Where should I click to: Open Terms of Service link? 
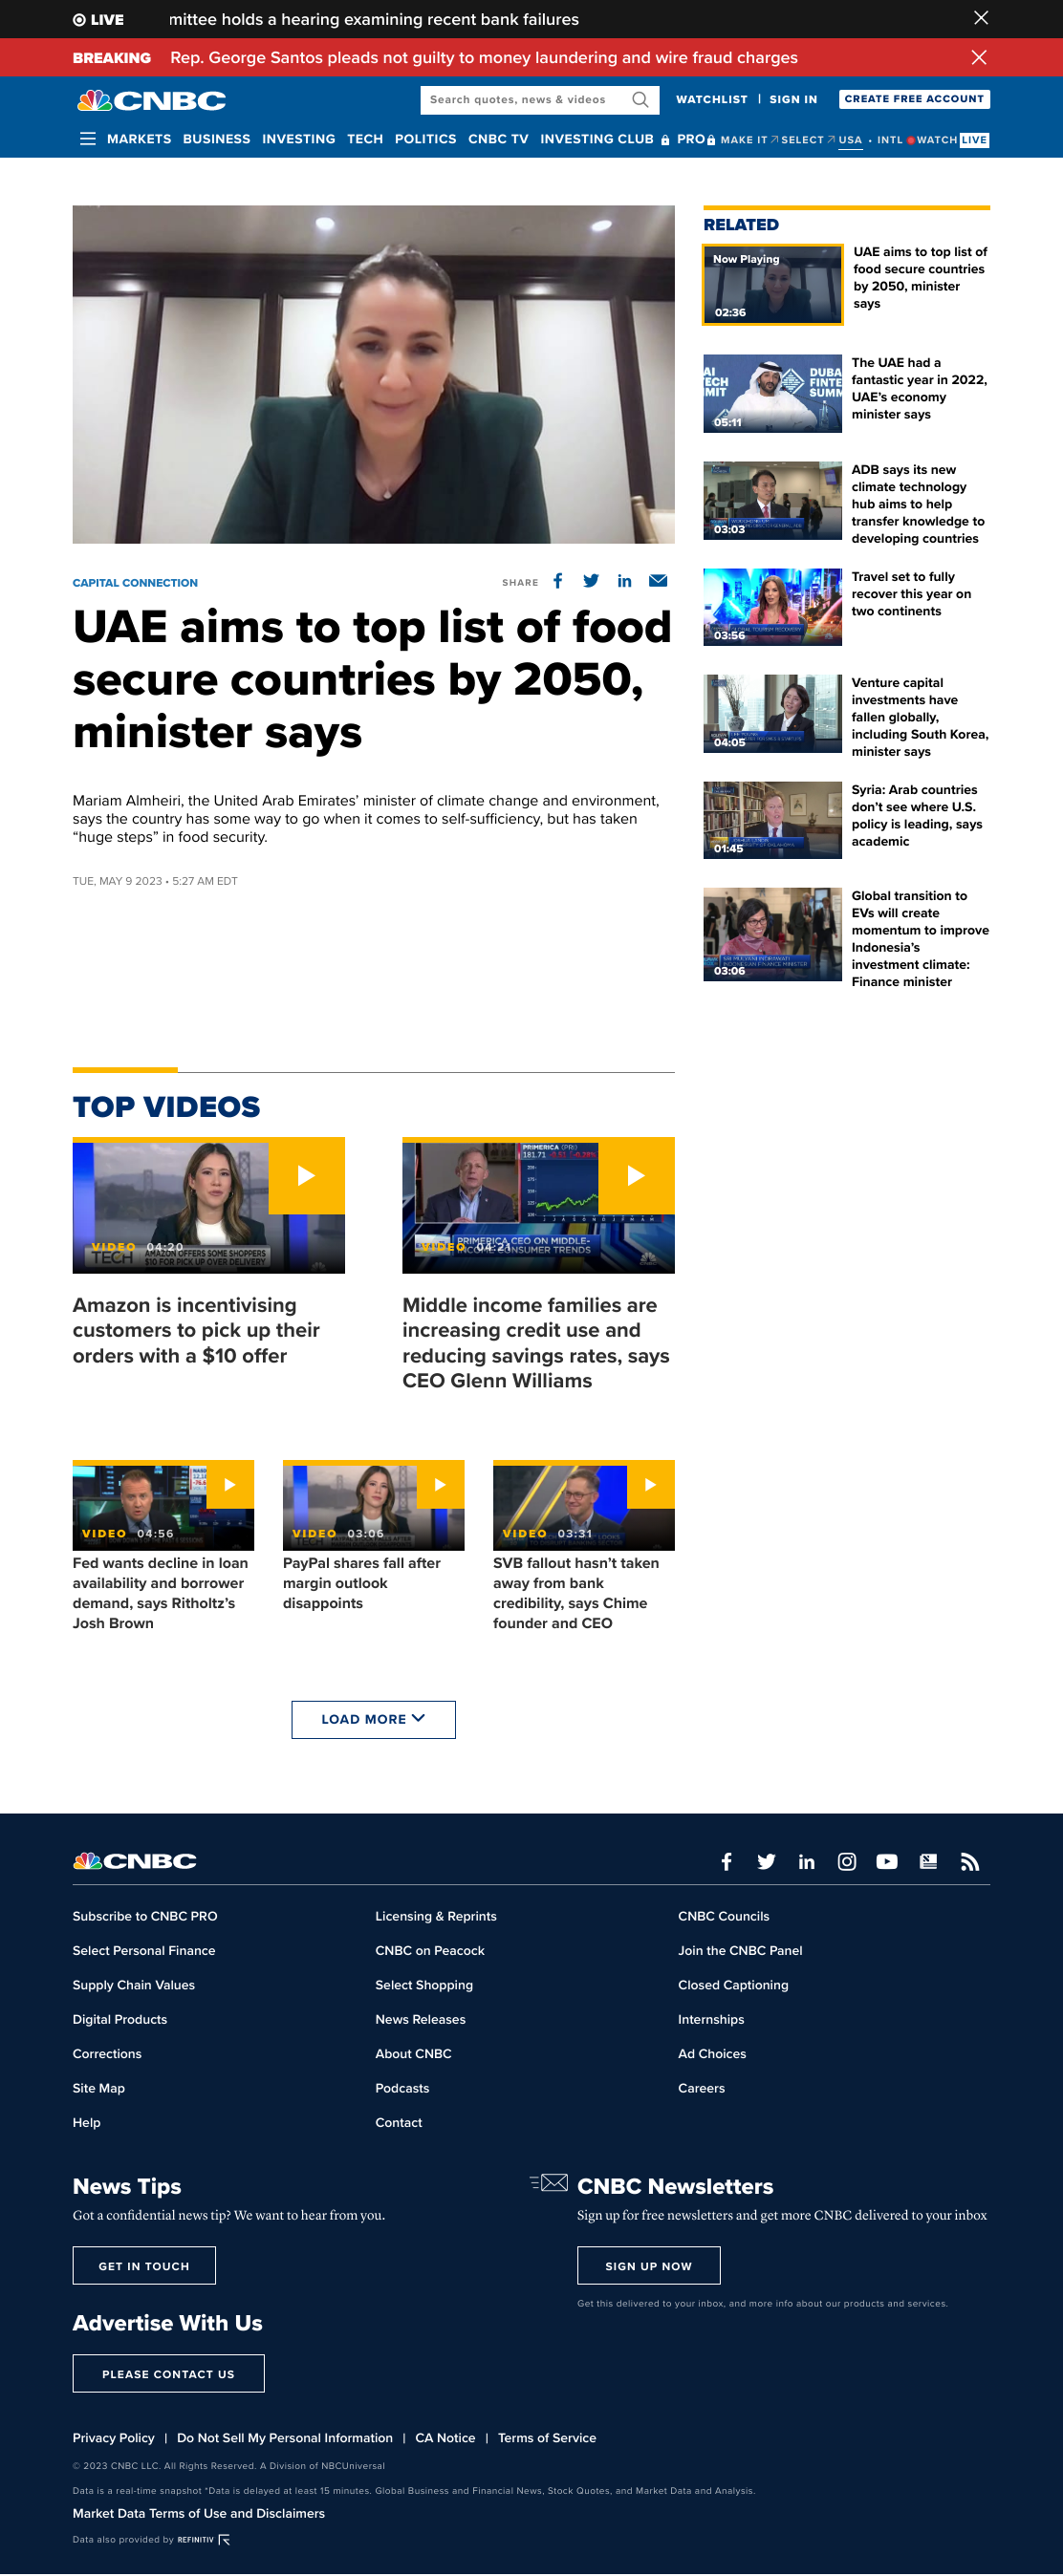tap(547, 2437)
